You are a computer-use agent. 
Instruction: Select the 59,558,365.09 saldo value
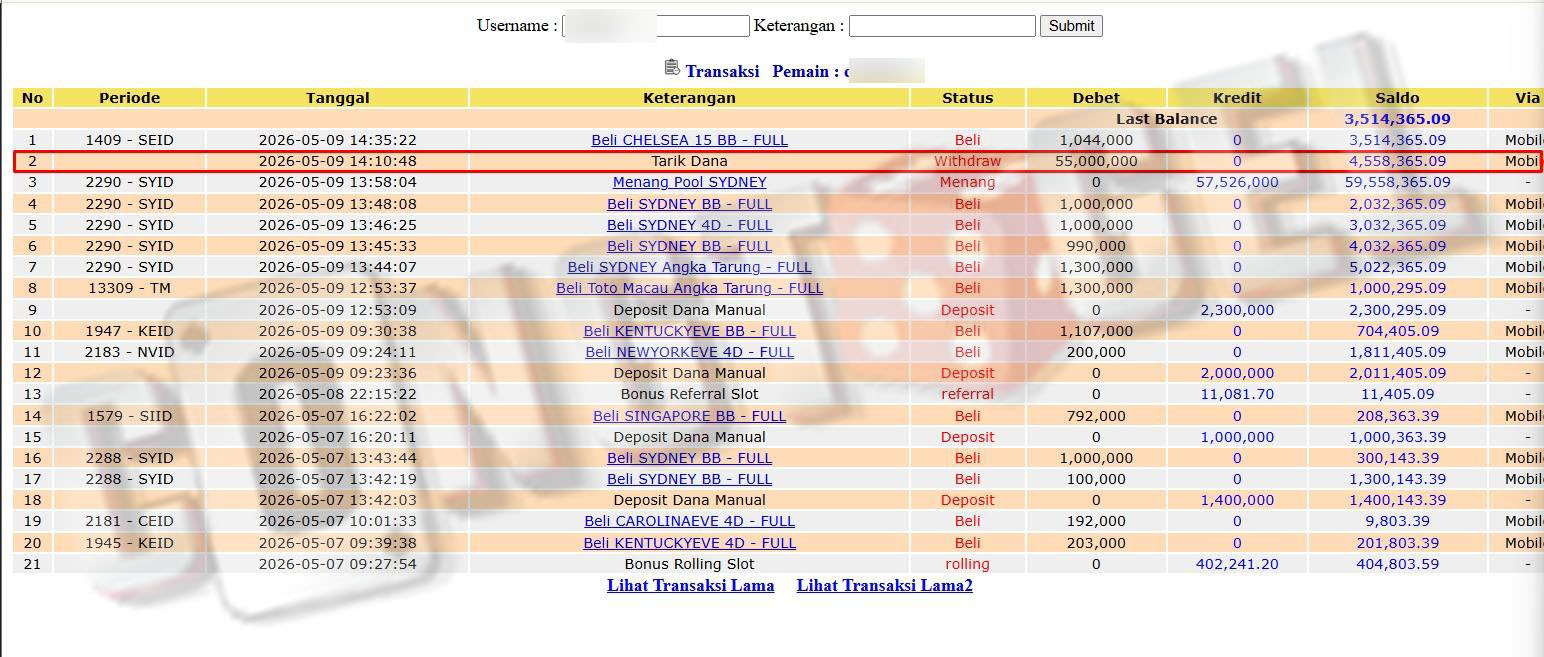click(1397, 182)
